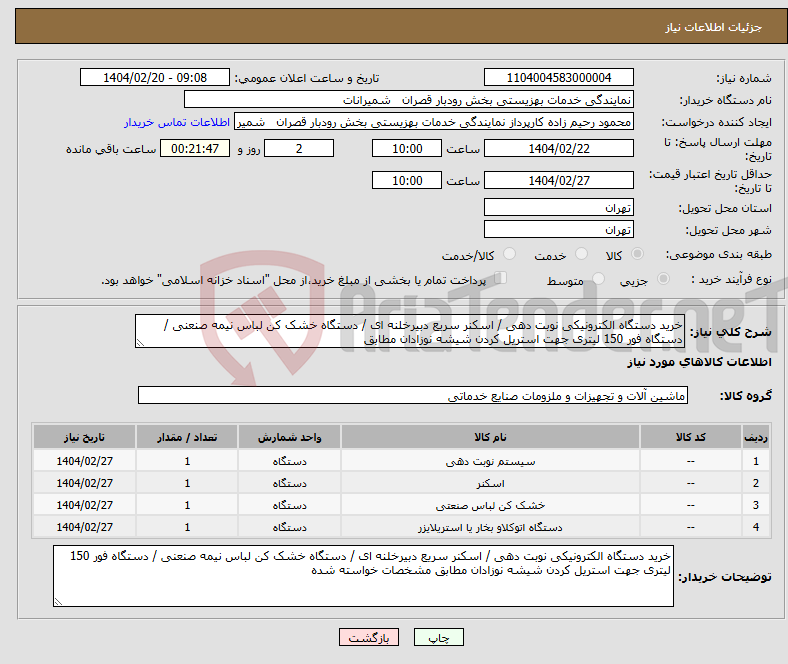Click the بازگشت back button
This screenshot has height=664, width=788.
pyautogui.click(x=369, y=637)
